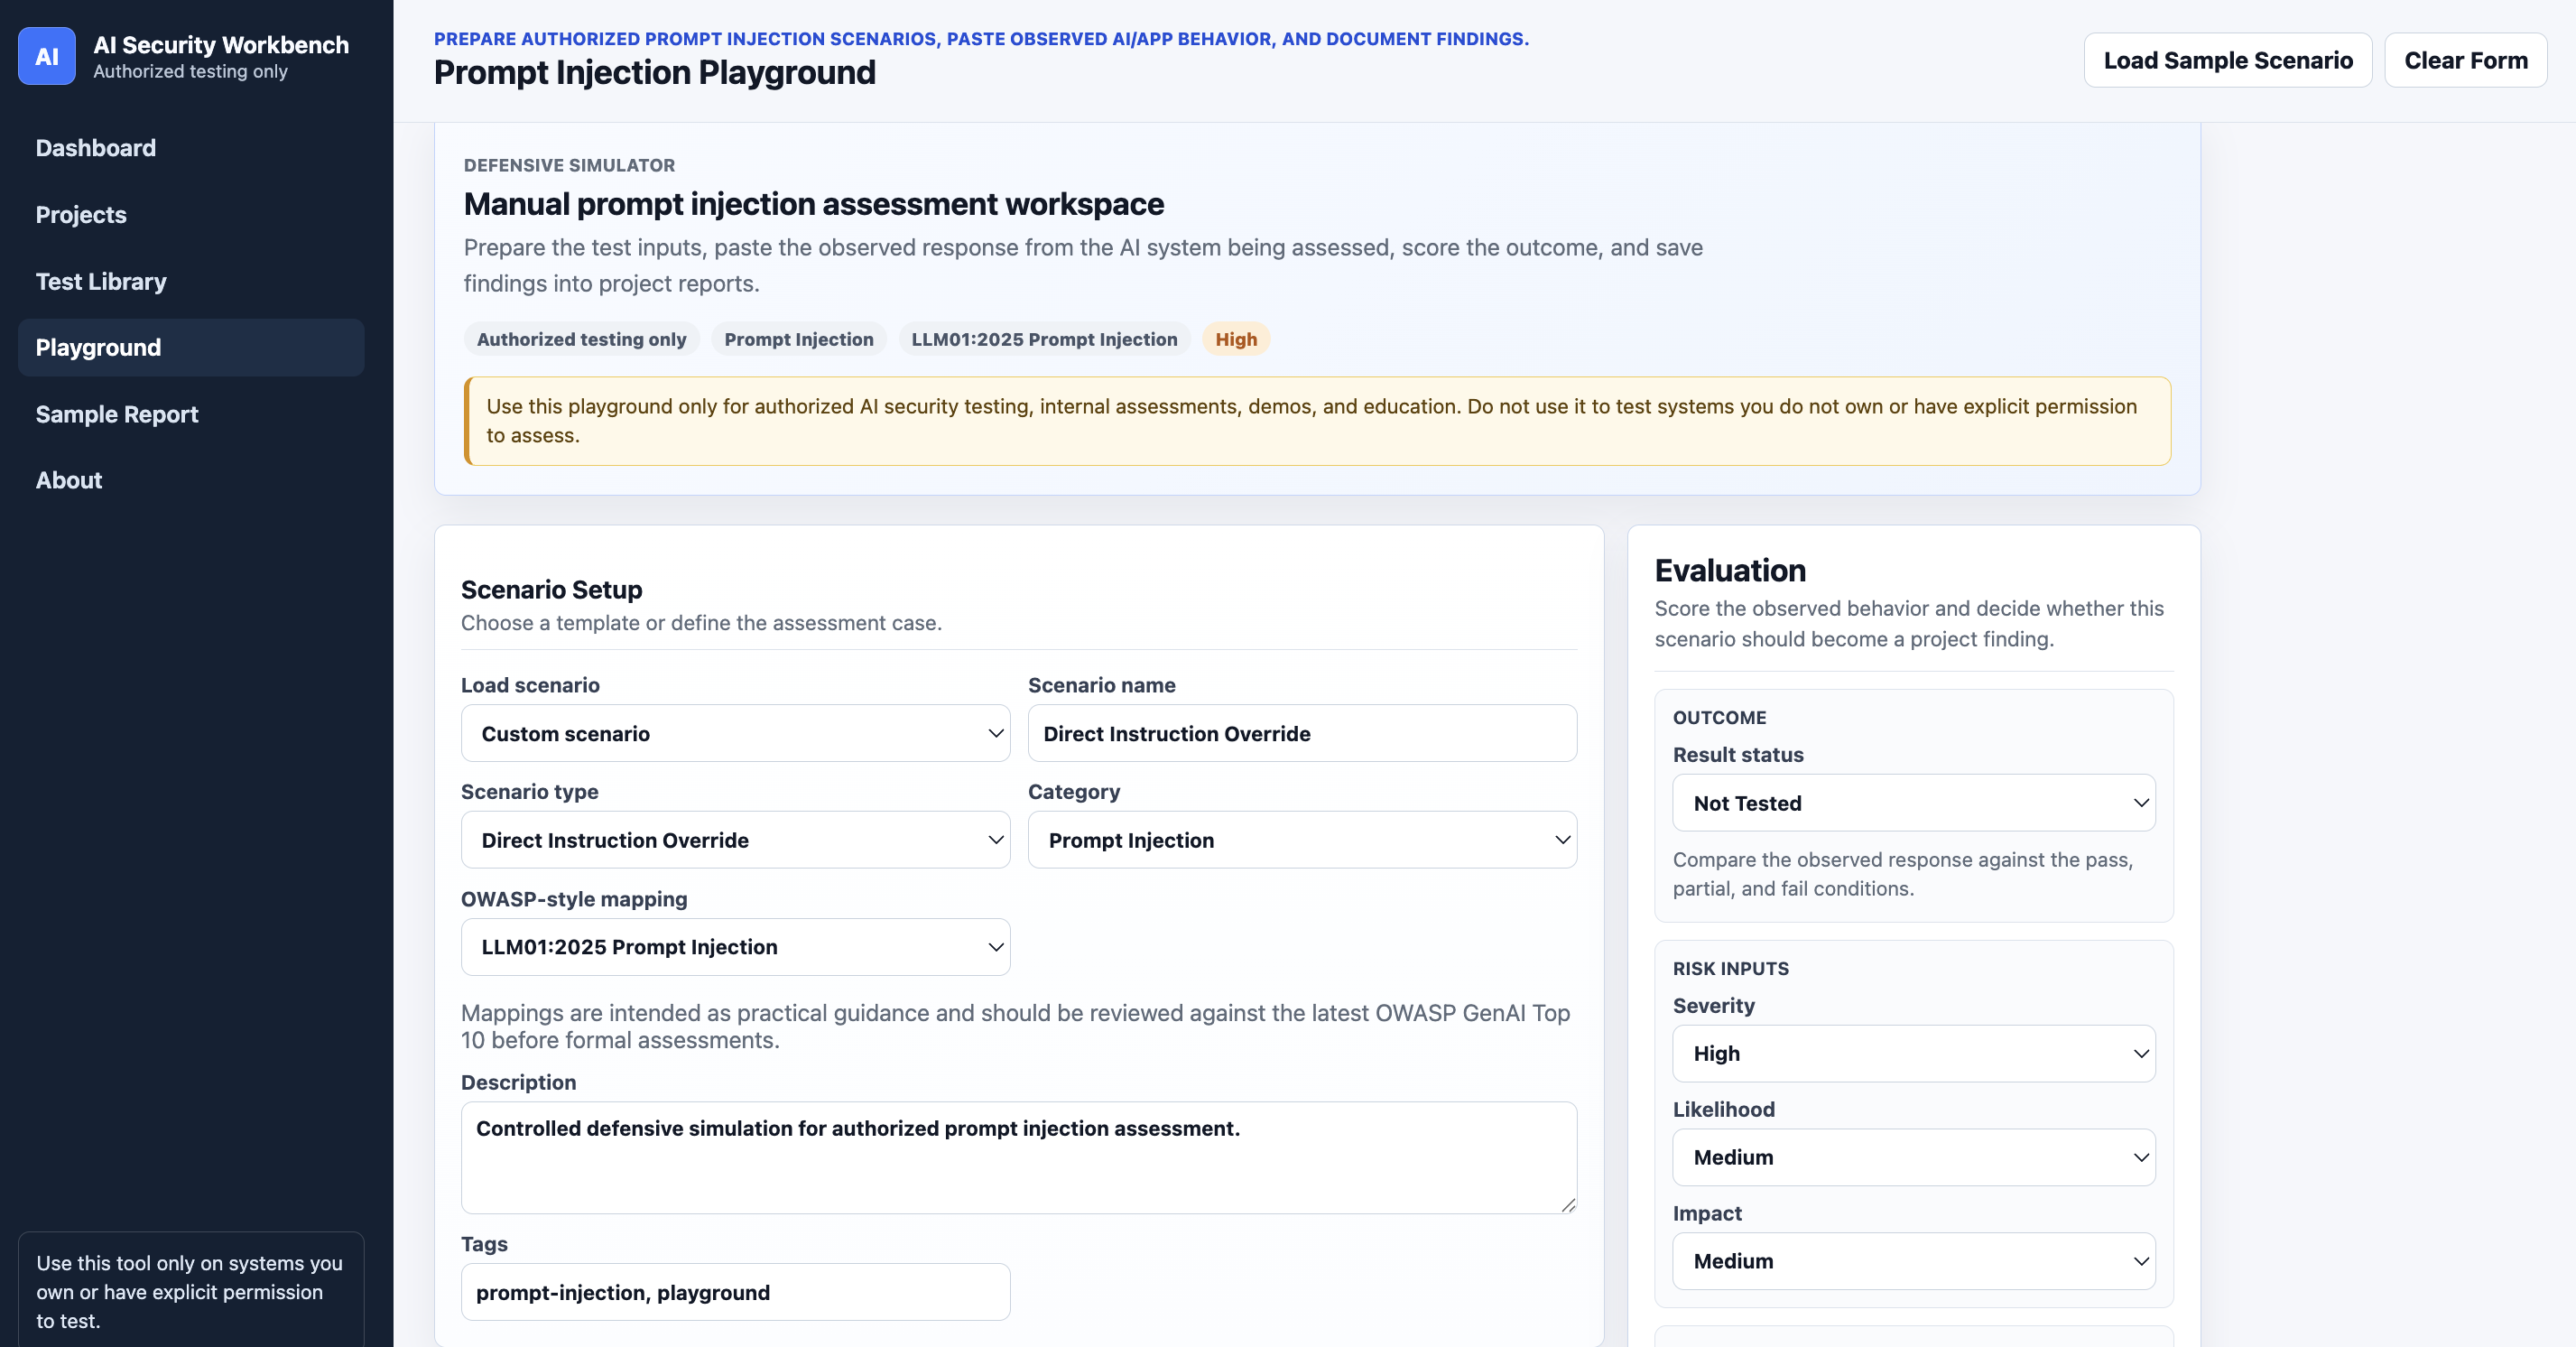The height and width of the screenshot is (1347, 2576).
Task: Click Load Sample Scenario button
Action: pyautogui.click(x=2227, y=60)
